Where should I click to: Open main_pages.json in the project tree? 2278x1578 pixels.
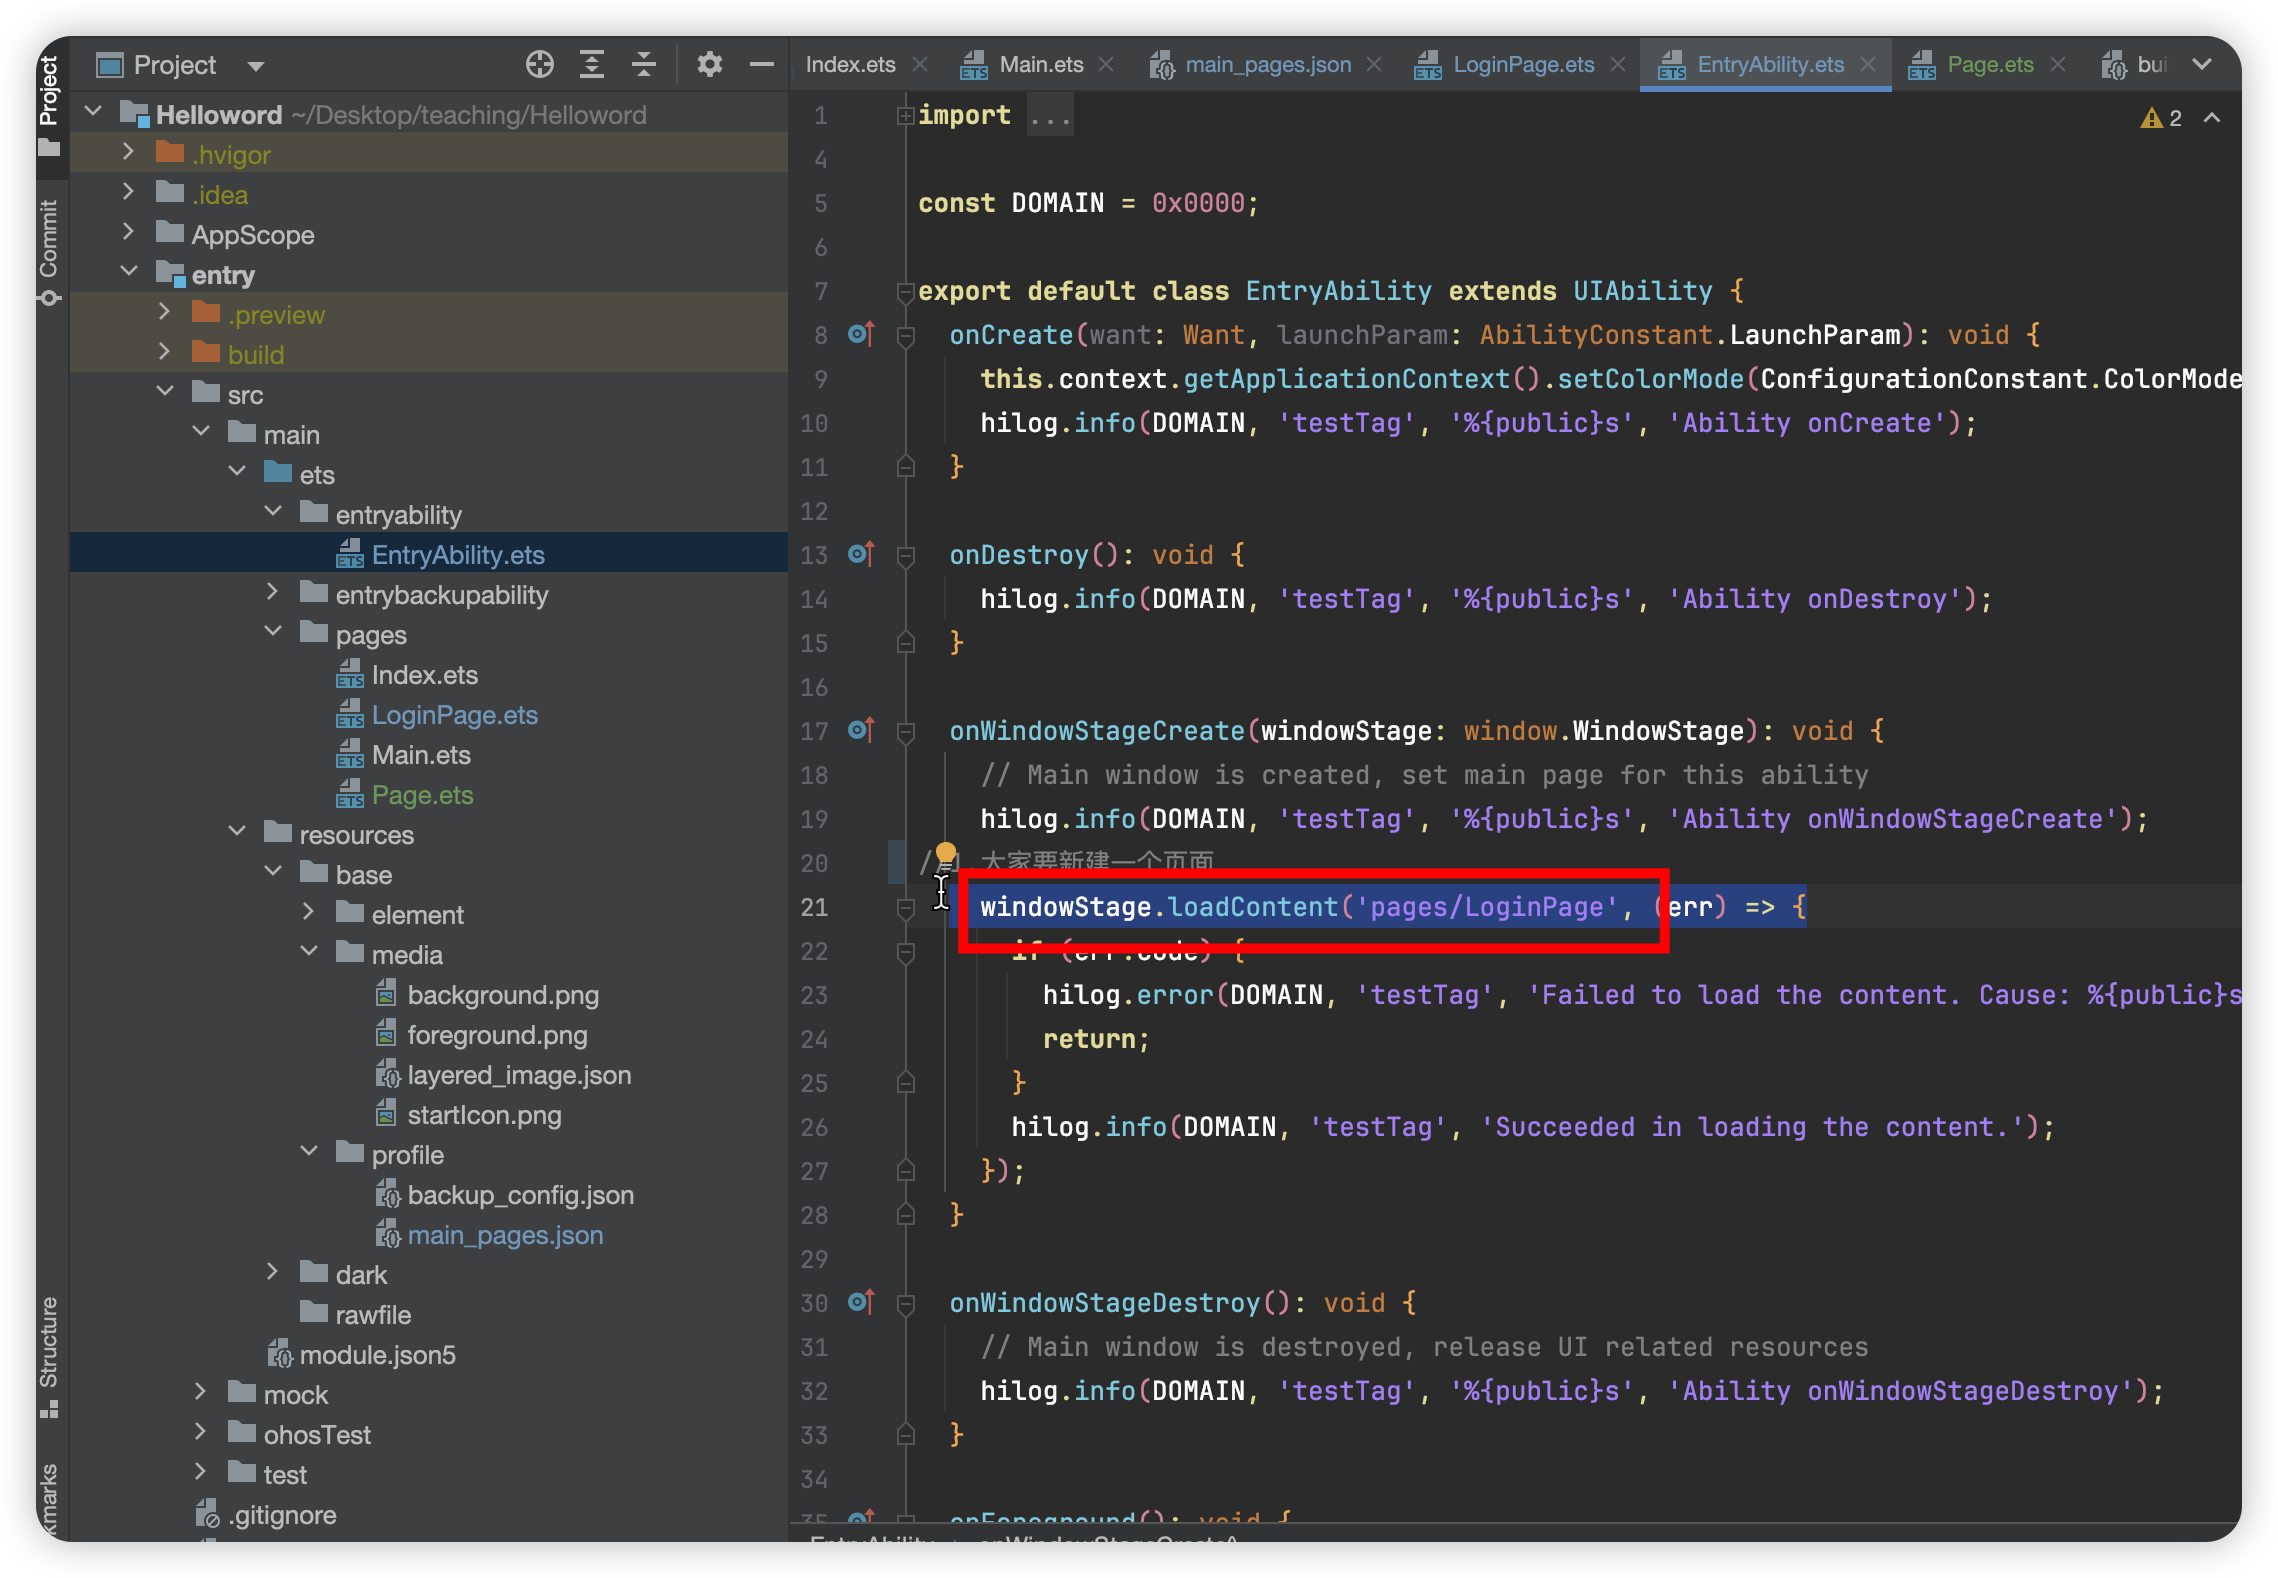coord(504,1235)
